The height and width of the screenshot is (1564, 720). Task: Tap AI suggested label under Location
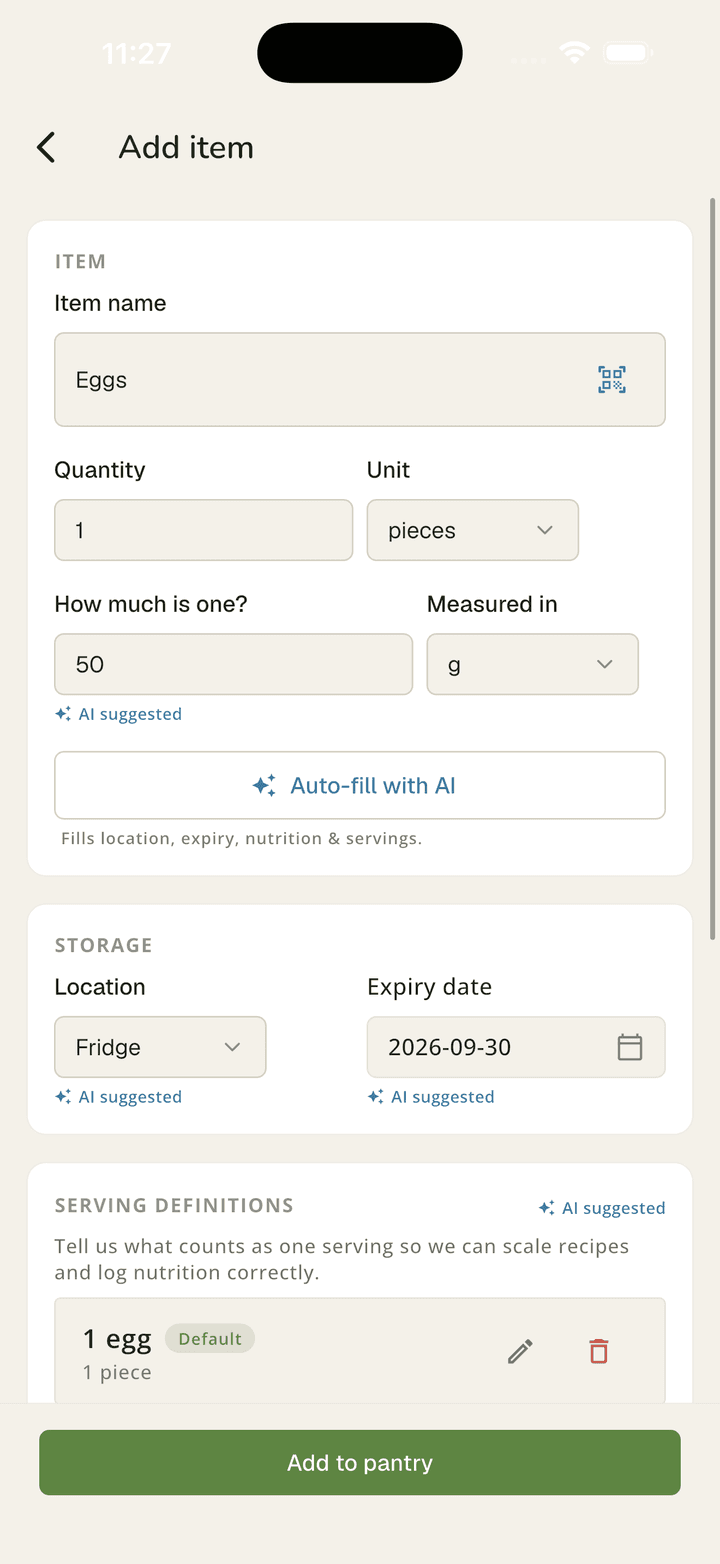(119, 1097)
